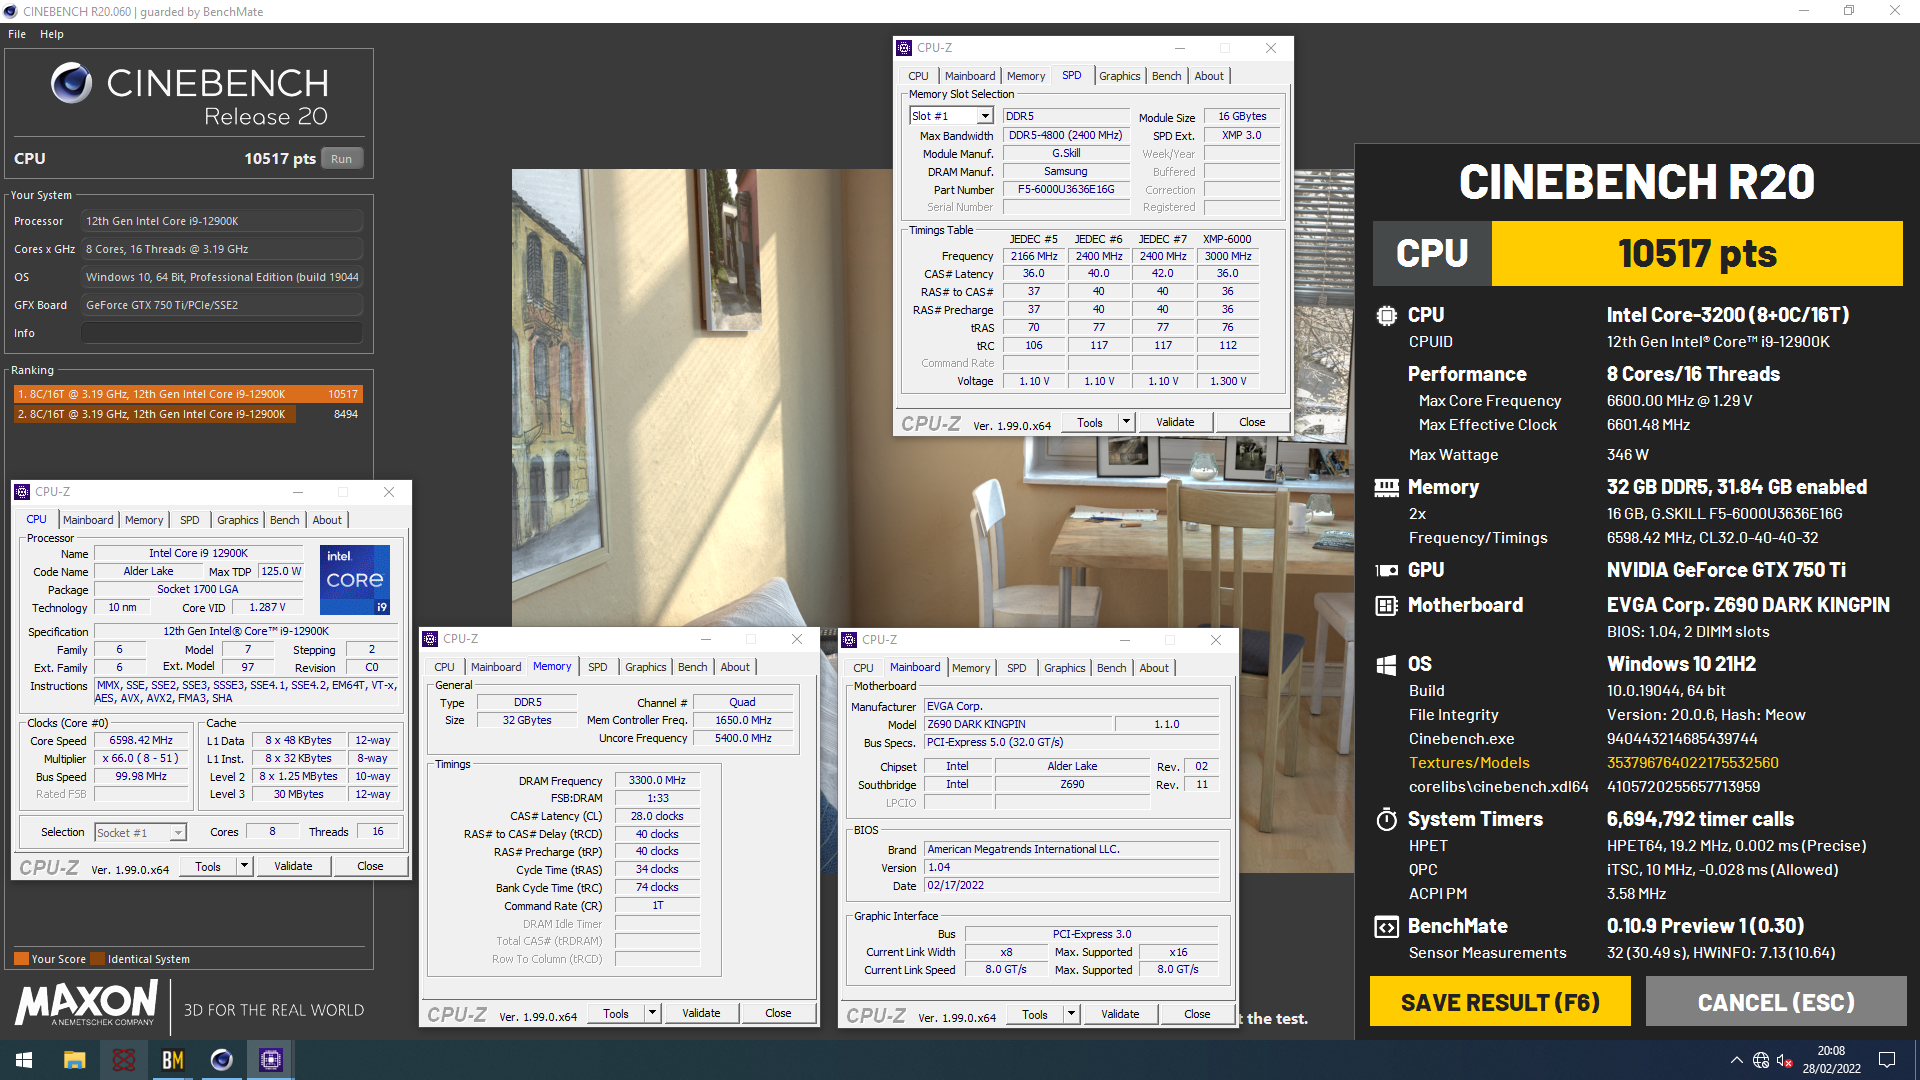This screenshot has width=1920, height=1080.
Task: Open the Memory Slot #1 dropdown
Action: (985, 116)
